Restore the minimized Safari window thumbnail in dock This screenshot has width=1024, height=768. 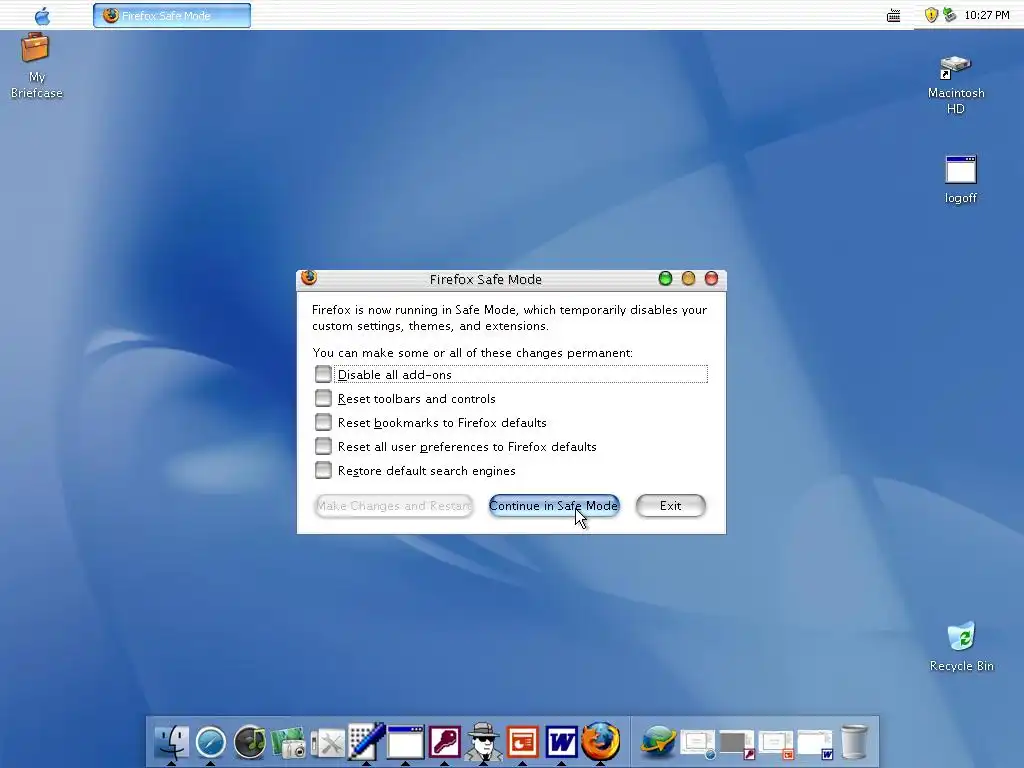pyautogui.click(x=698, y=744)
